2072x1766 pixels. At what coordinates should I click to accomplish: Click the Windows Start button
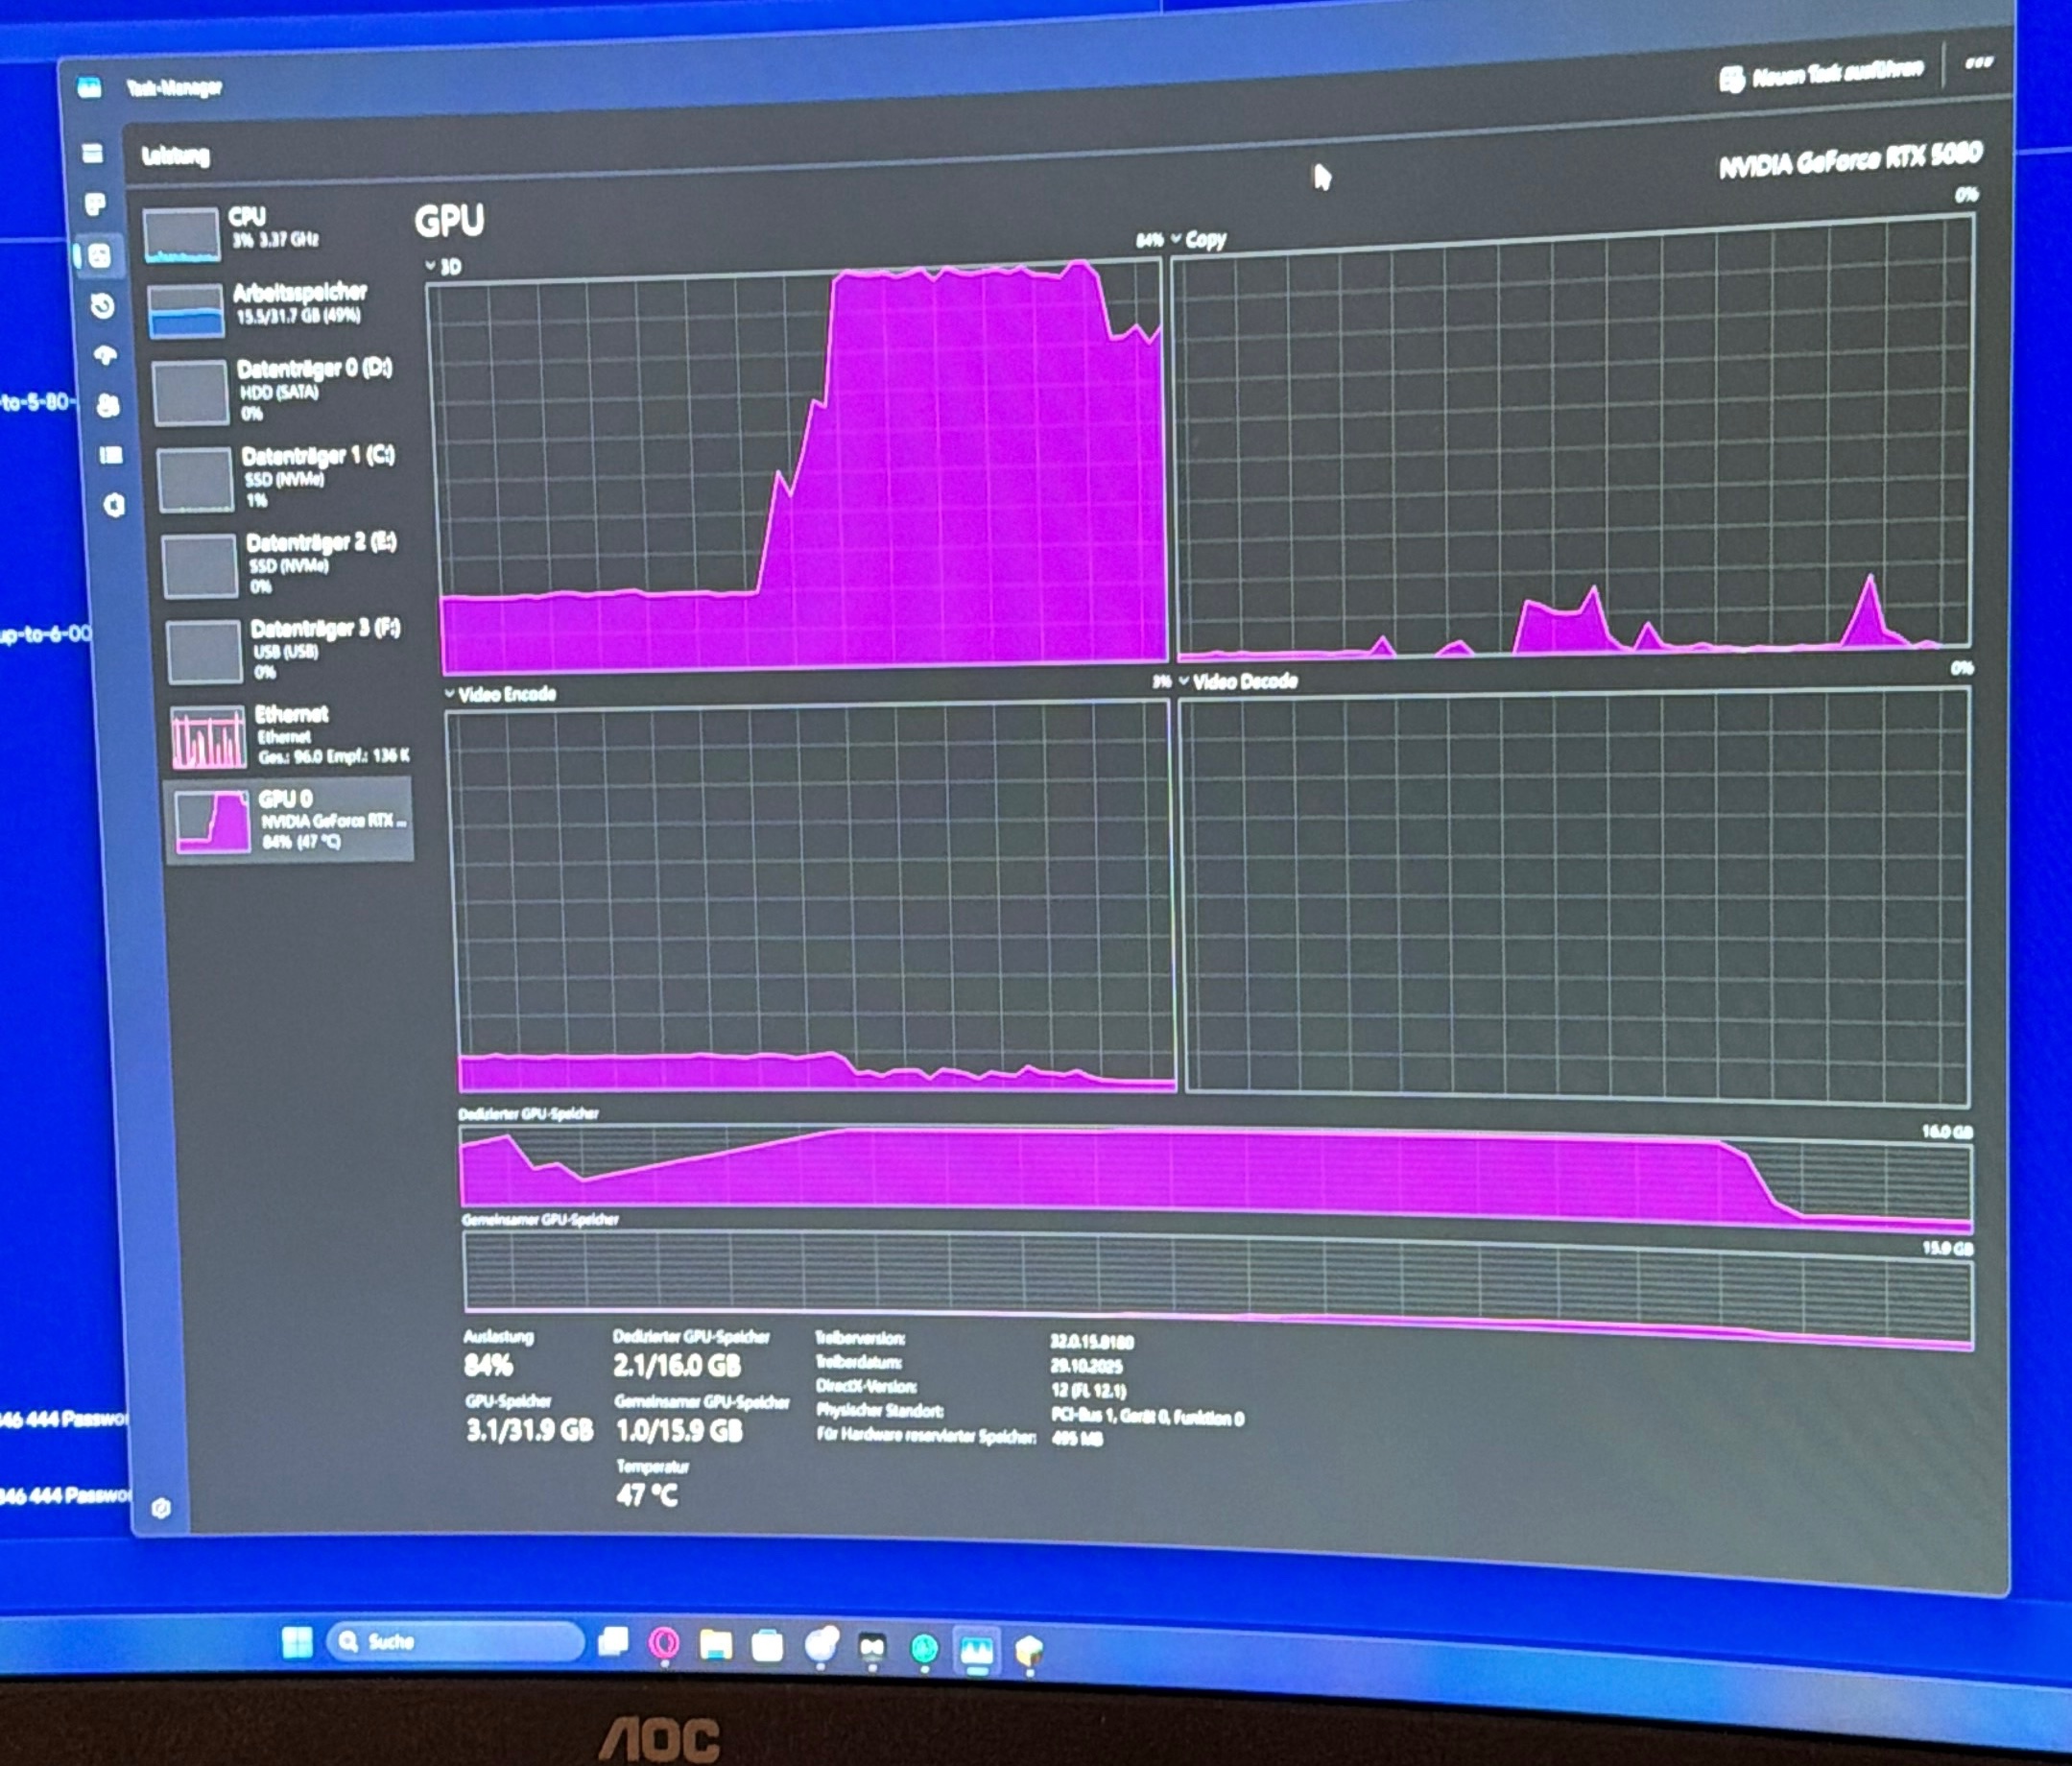tap(297, 1641)
